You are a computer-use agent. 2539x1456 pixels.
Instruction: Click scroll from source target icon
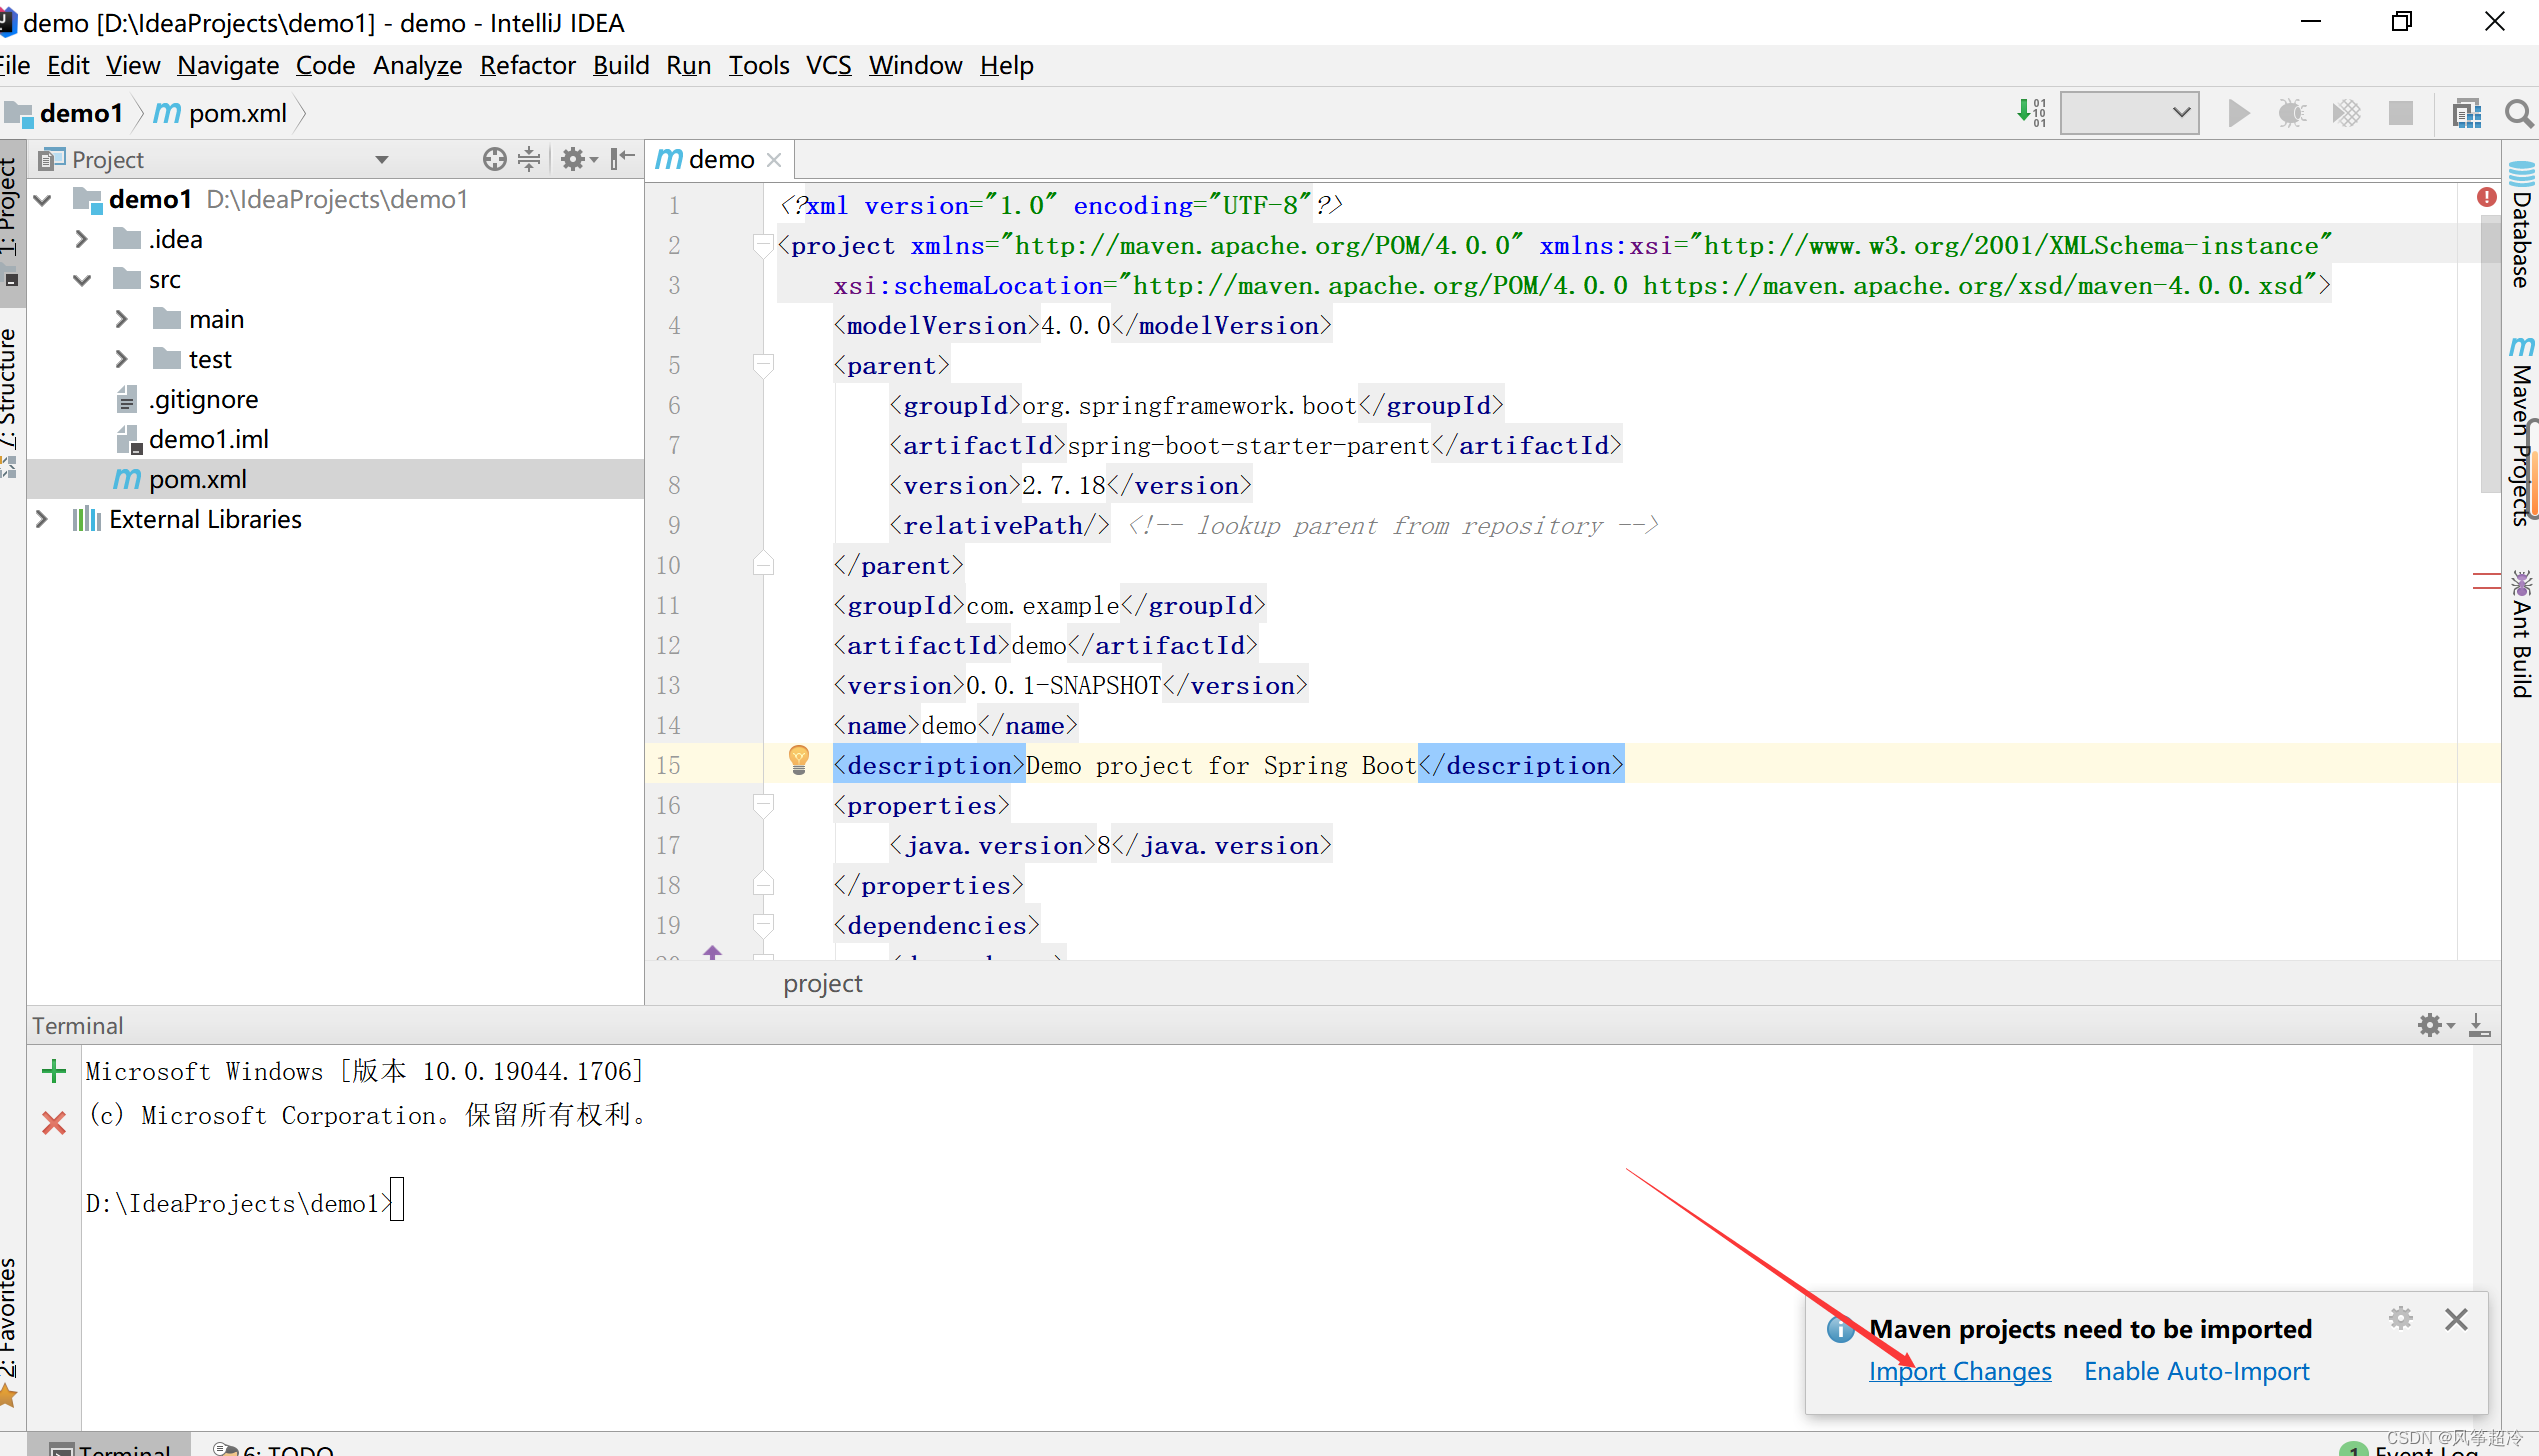tap(494, 159)
